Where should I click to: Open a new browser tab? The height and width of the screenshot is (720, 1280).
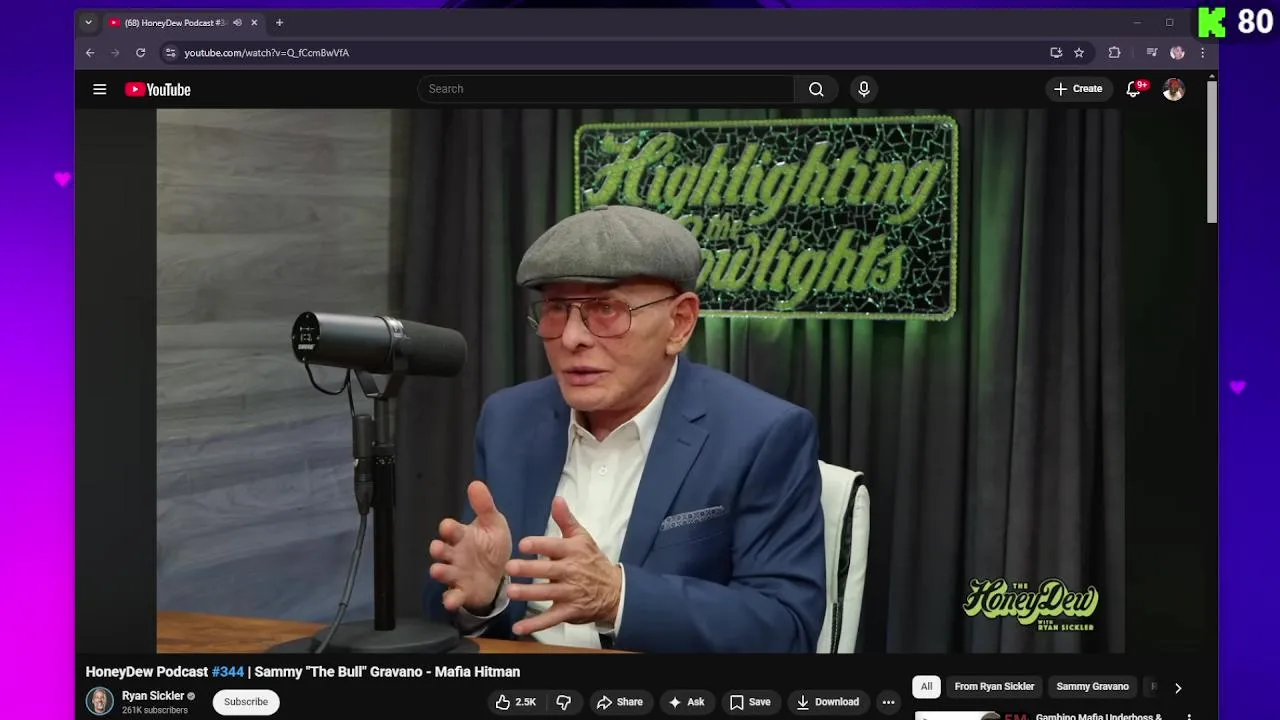279,22
